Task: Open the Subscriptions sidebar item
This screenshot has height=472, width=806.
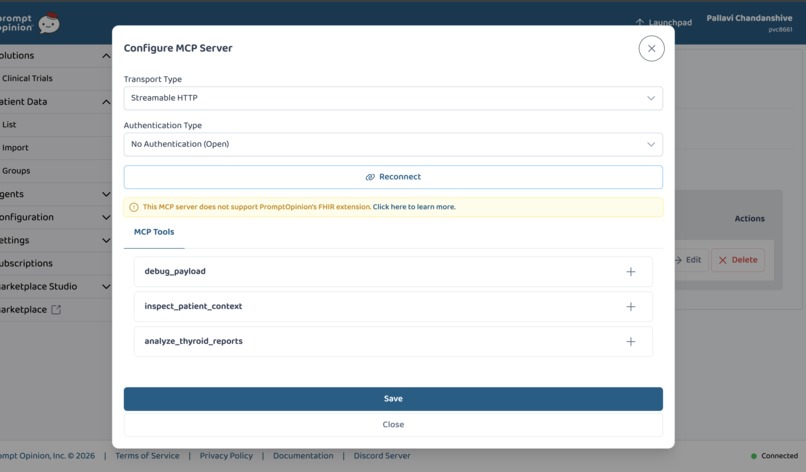Action: pyautogui.click(x=26, y=263)
